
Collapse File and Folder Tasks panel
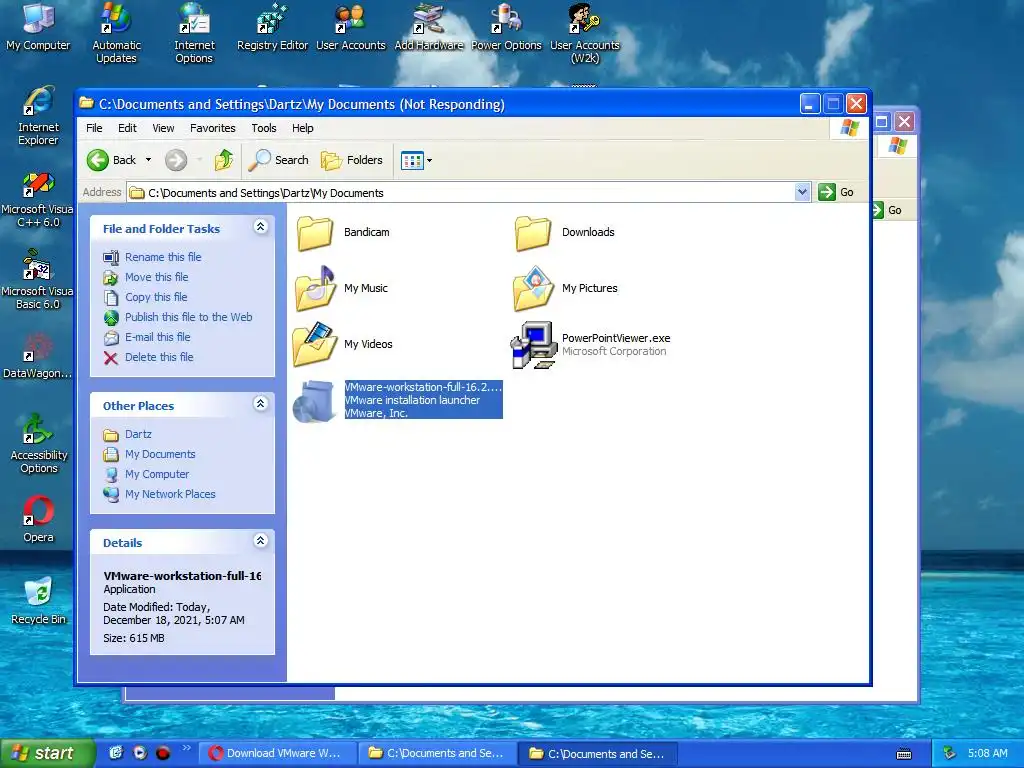(x=261, y=227)
